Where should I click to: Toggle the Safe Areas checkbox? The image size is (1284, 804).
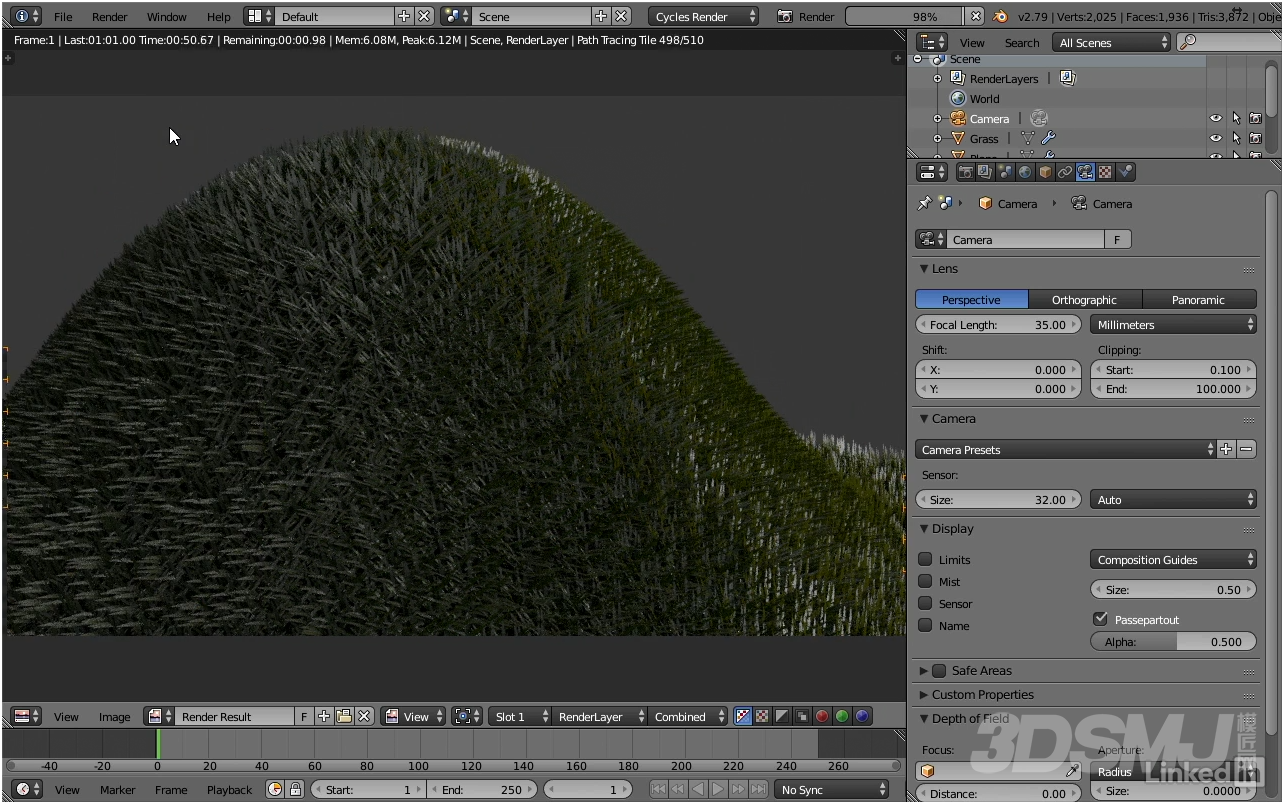click(x=939, y=670)
